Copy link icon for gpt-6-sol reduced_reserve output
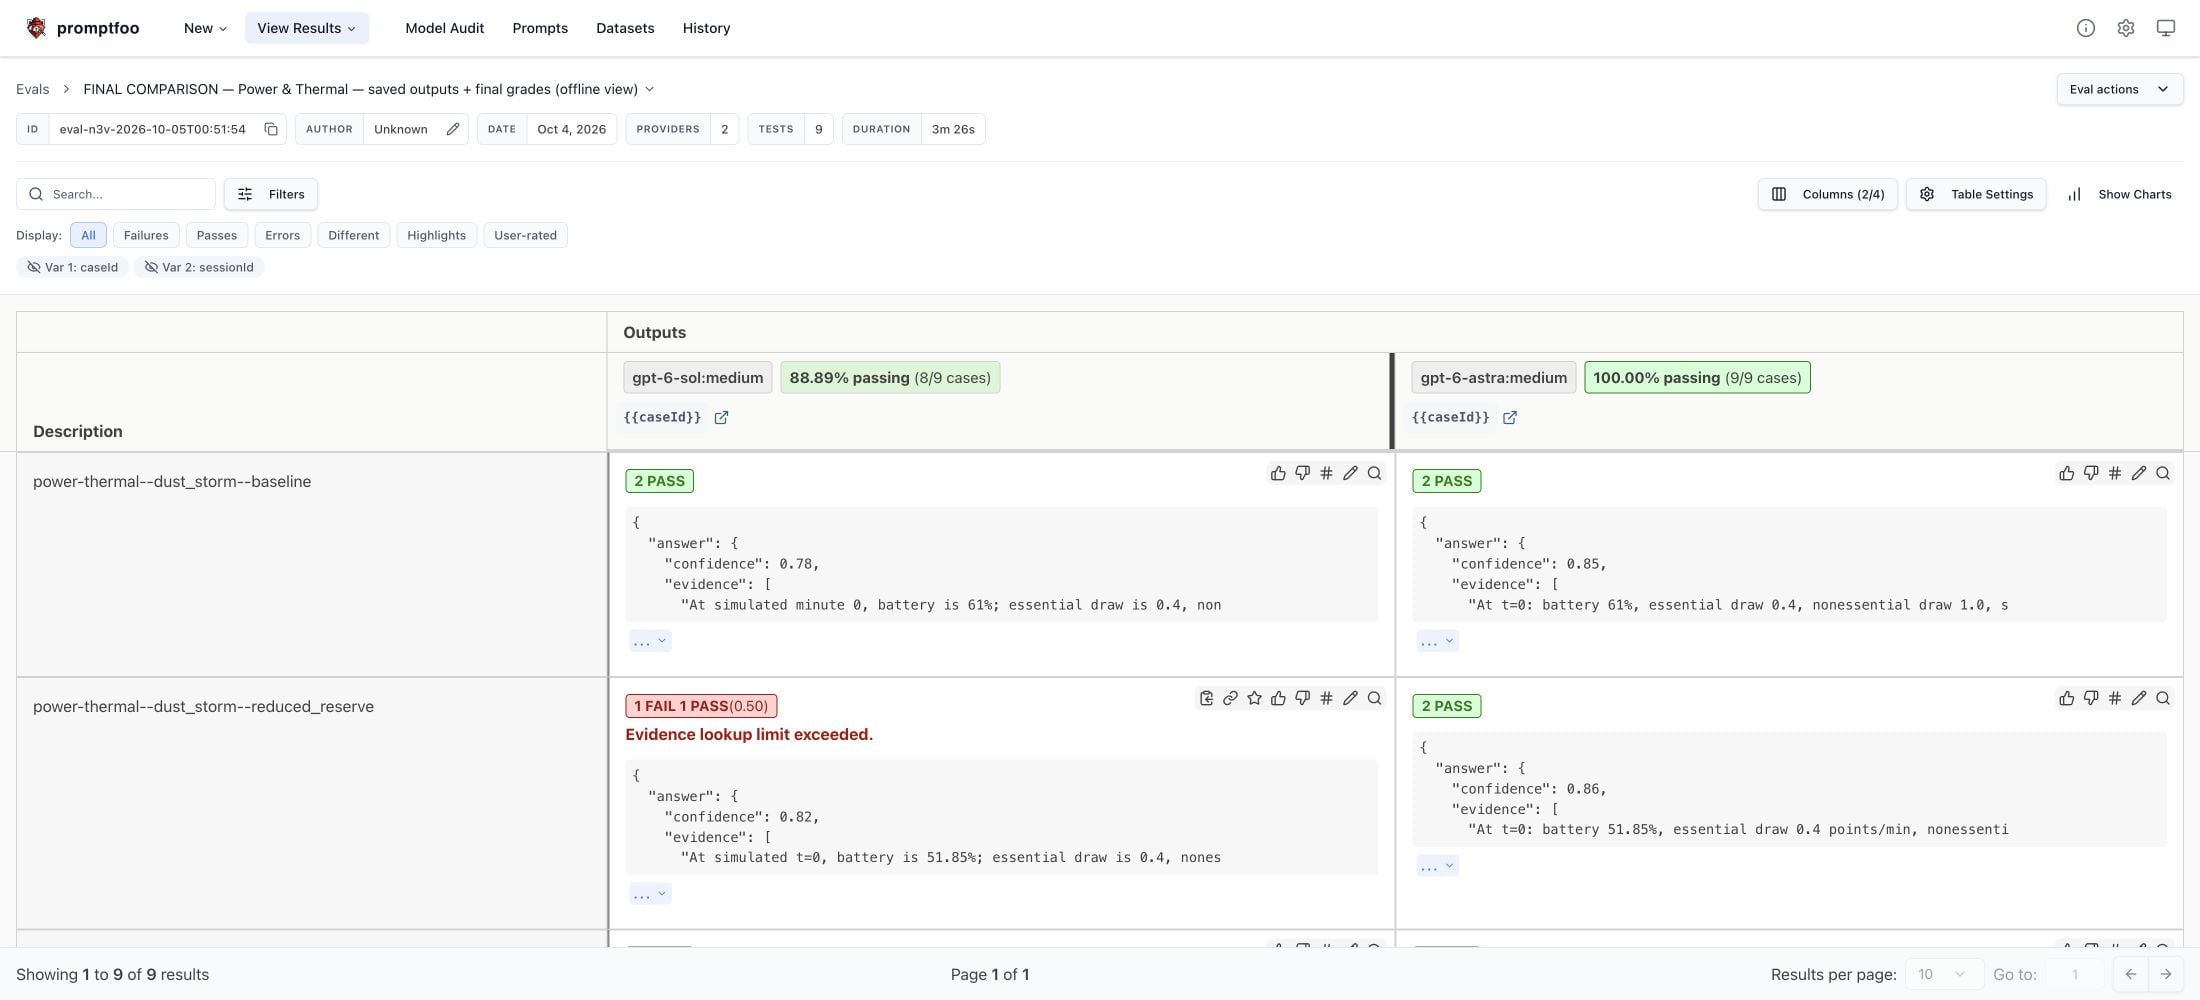This screenshot has height=1000, width=2200. 1230,698
